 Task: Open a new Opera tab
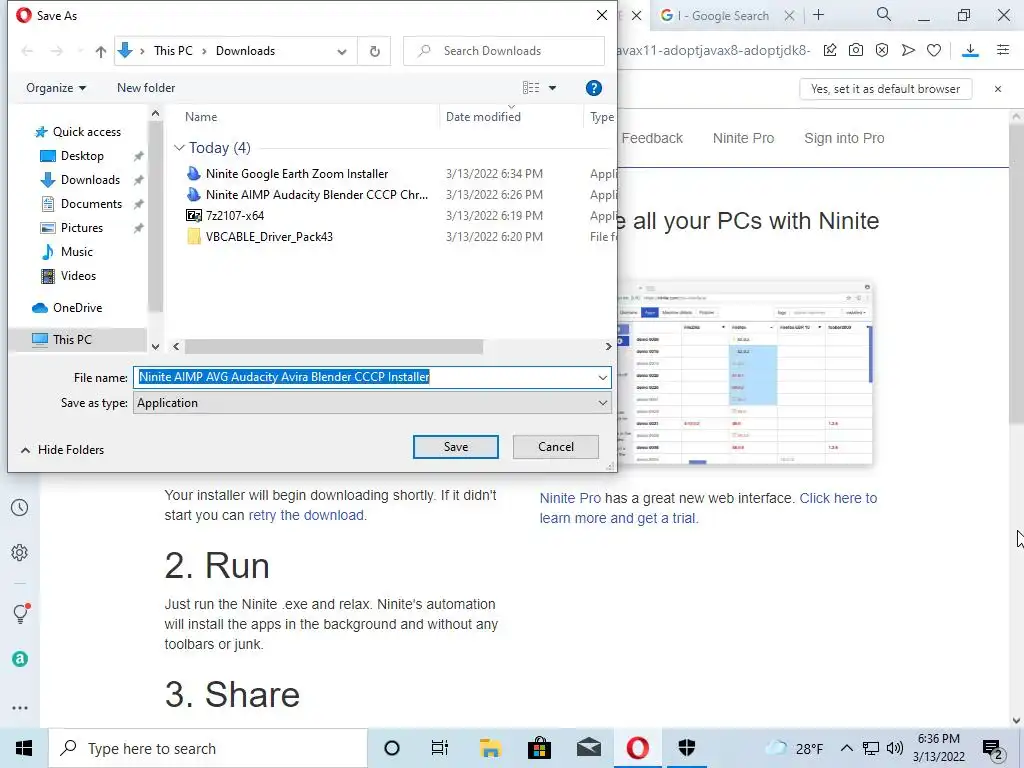[818, 15]
